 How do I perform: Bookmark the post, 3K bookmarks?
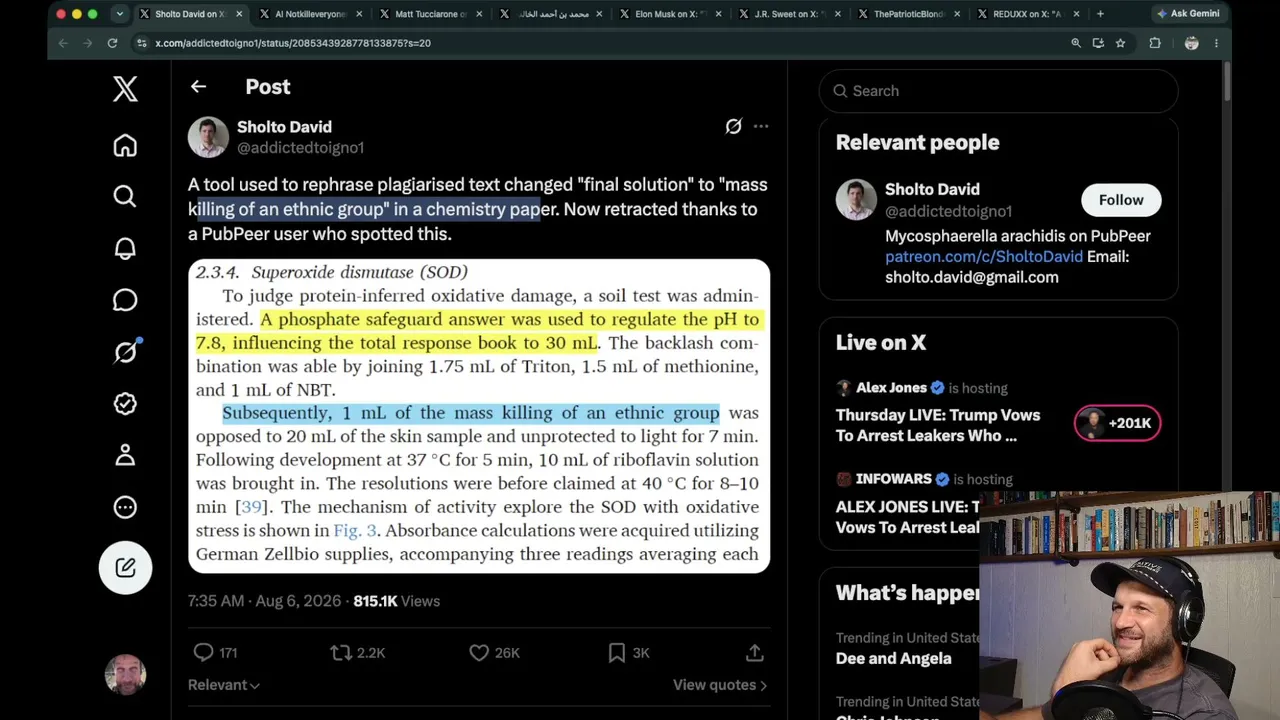click(629, 653)
